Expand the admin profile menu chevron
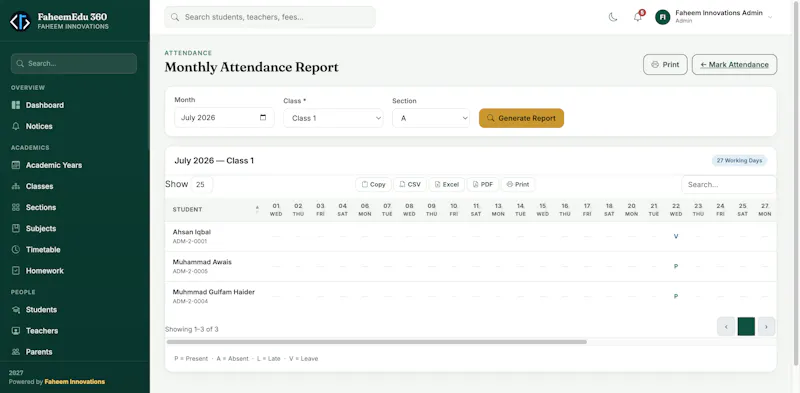The width and height of the screenshot is (800, 393). coord(770,17)
